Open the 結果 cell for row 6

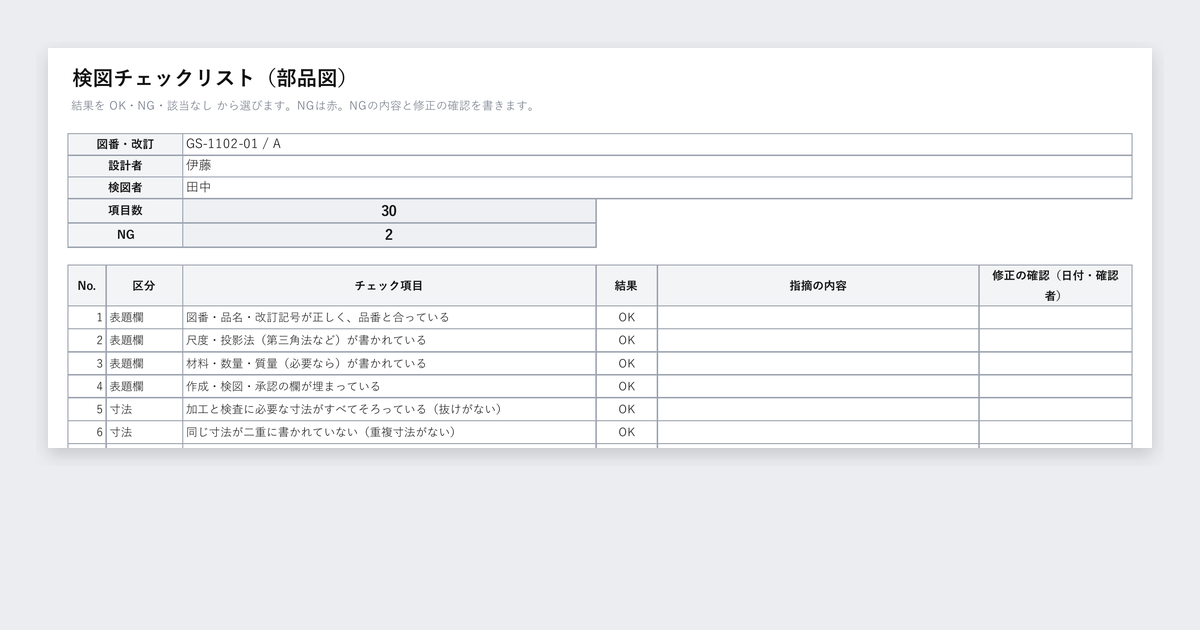coord(626,432)
